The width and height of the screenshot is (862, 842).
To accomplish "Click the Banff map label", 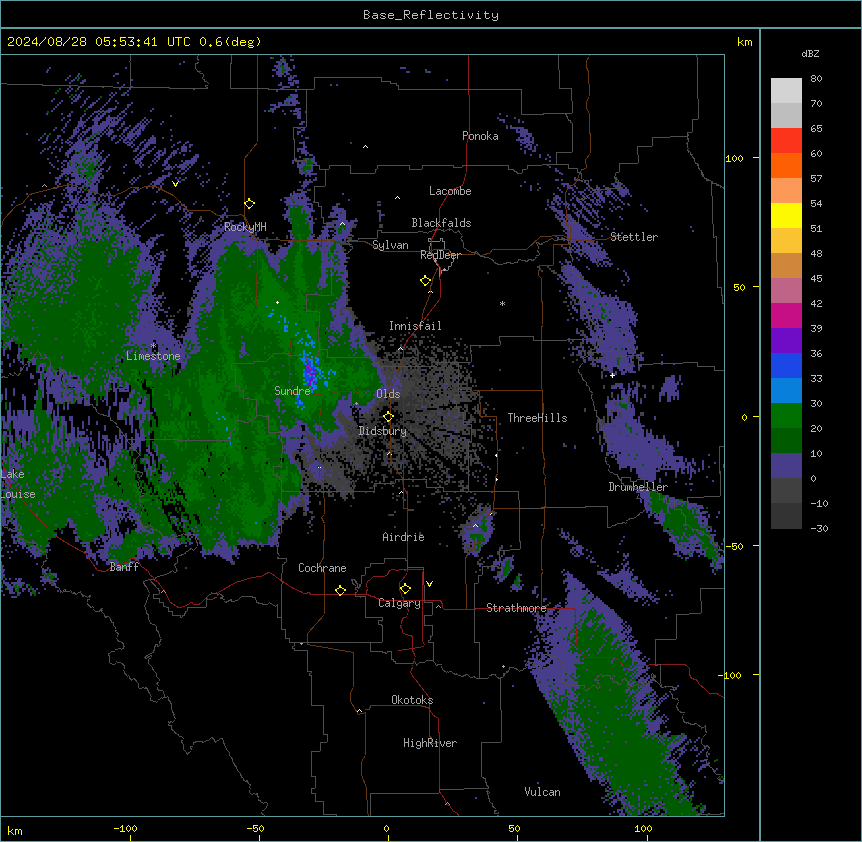I will coord(124,567).
